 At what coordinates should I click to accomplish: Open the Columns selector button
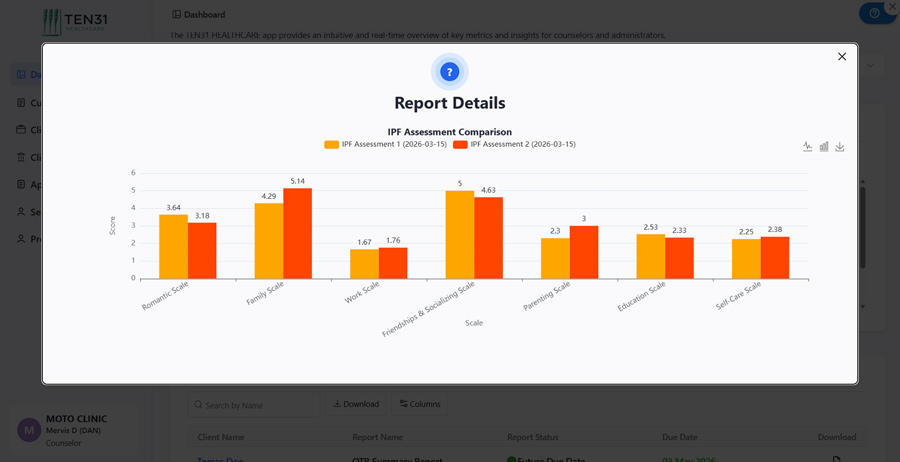tap(420, 404)
